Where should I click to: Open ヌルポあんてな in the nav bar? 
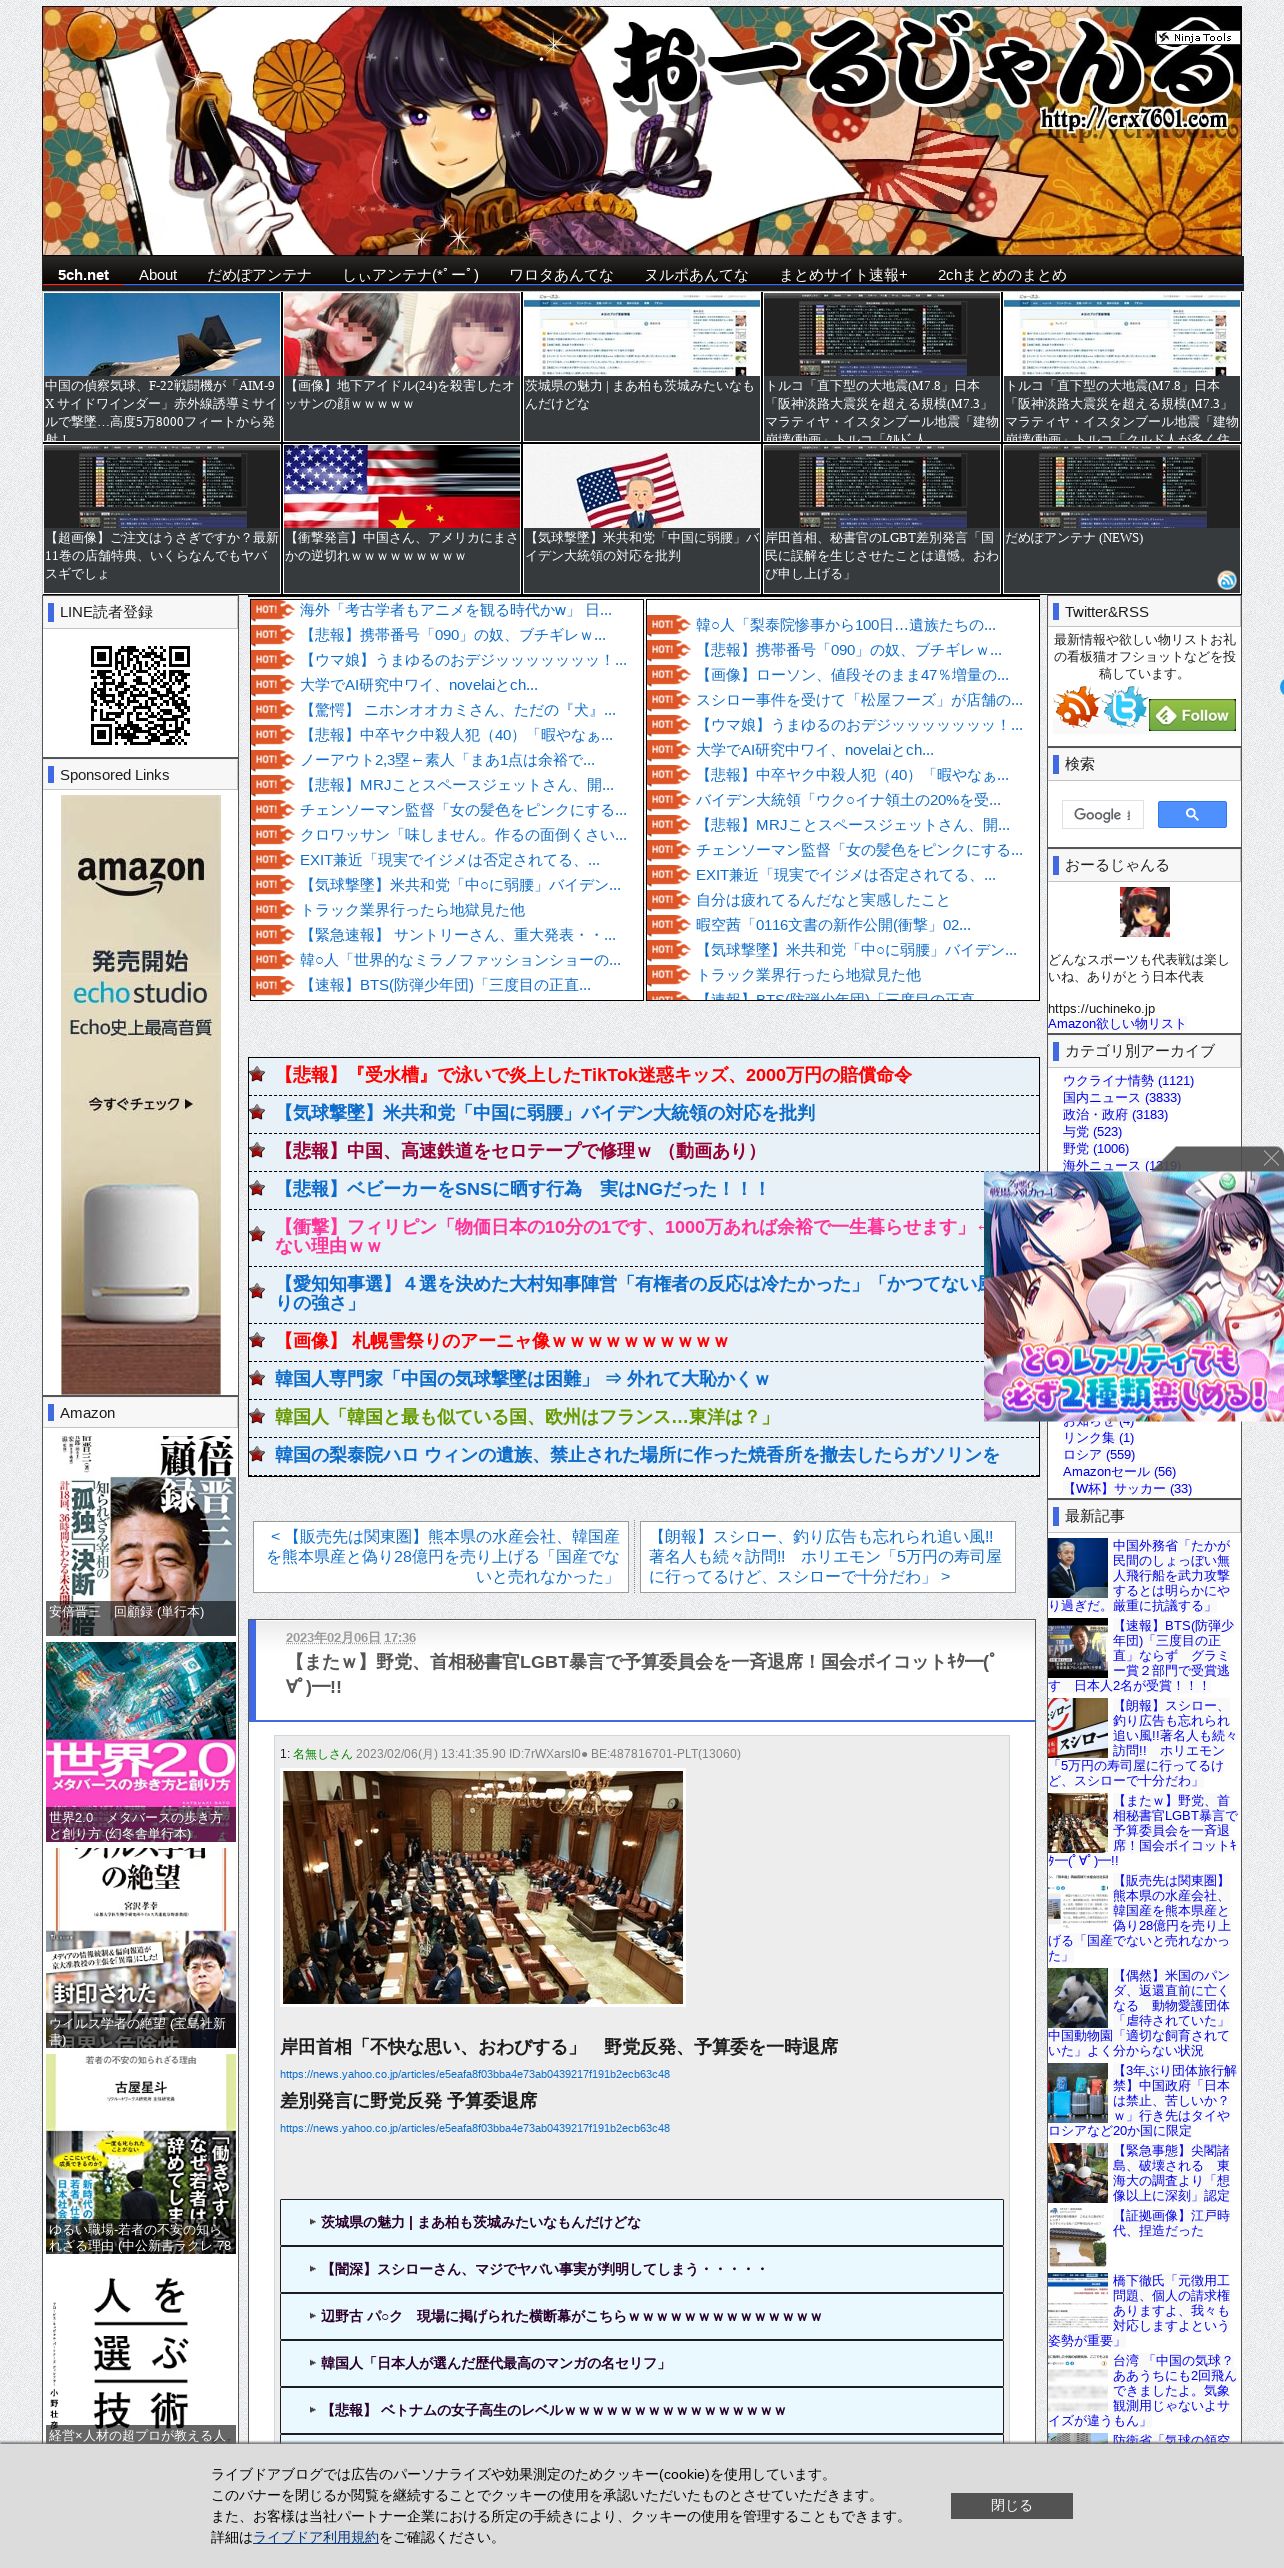click(696, 275)
